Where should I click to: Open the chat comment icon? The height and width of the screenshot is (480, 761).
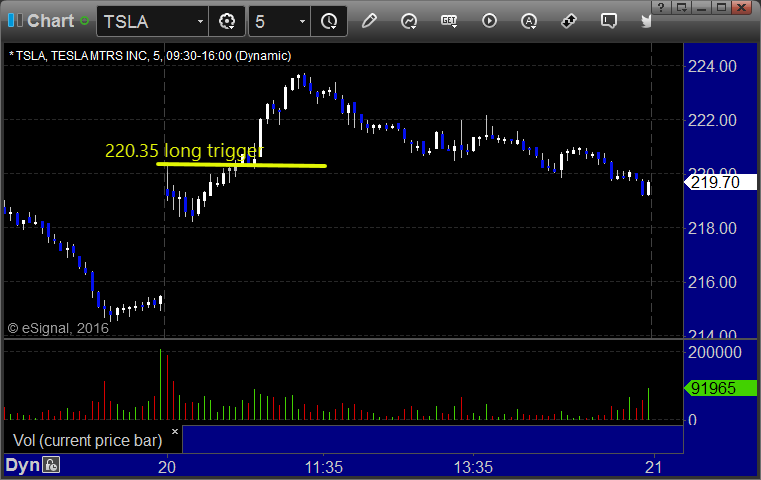[609, 21]
